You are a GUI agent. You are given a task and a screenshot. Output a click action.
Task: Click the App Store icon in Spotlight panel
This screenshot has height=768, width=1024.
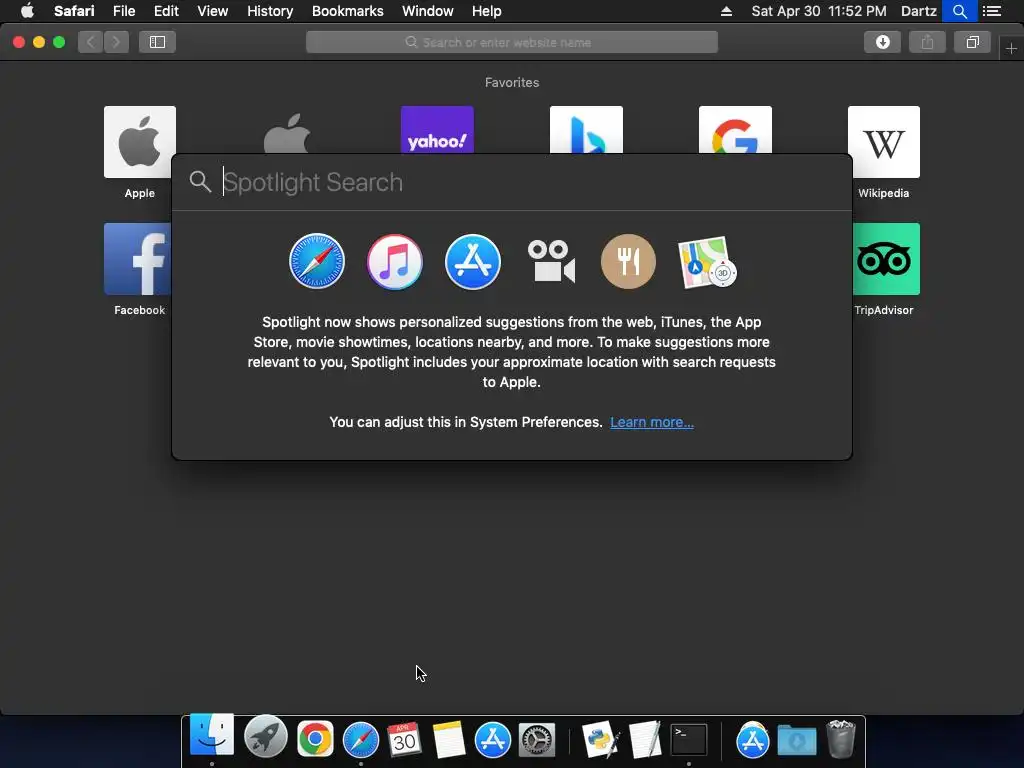[473, 261]
